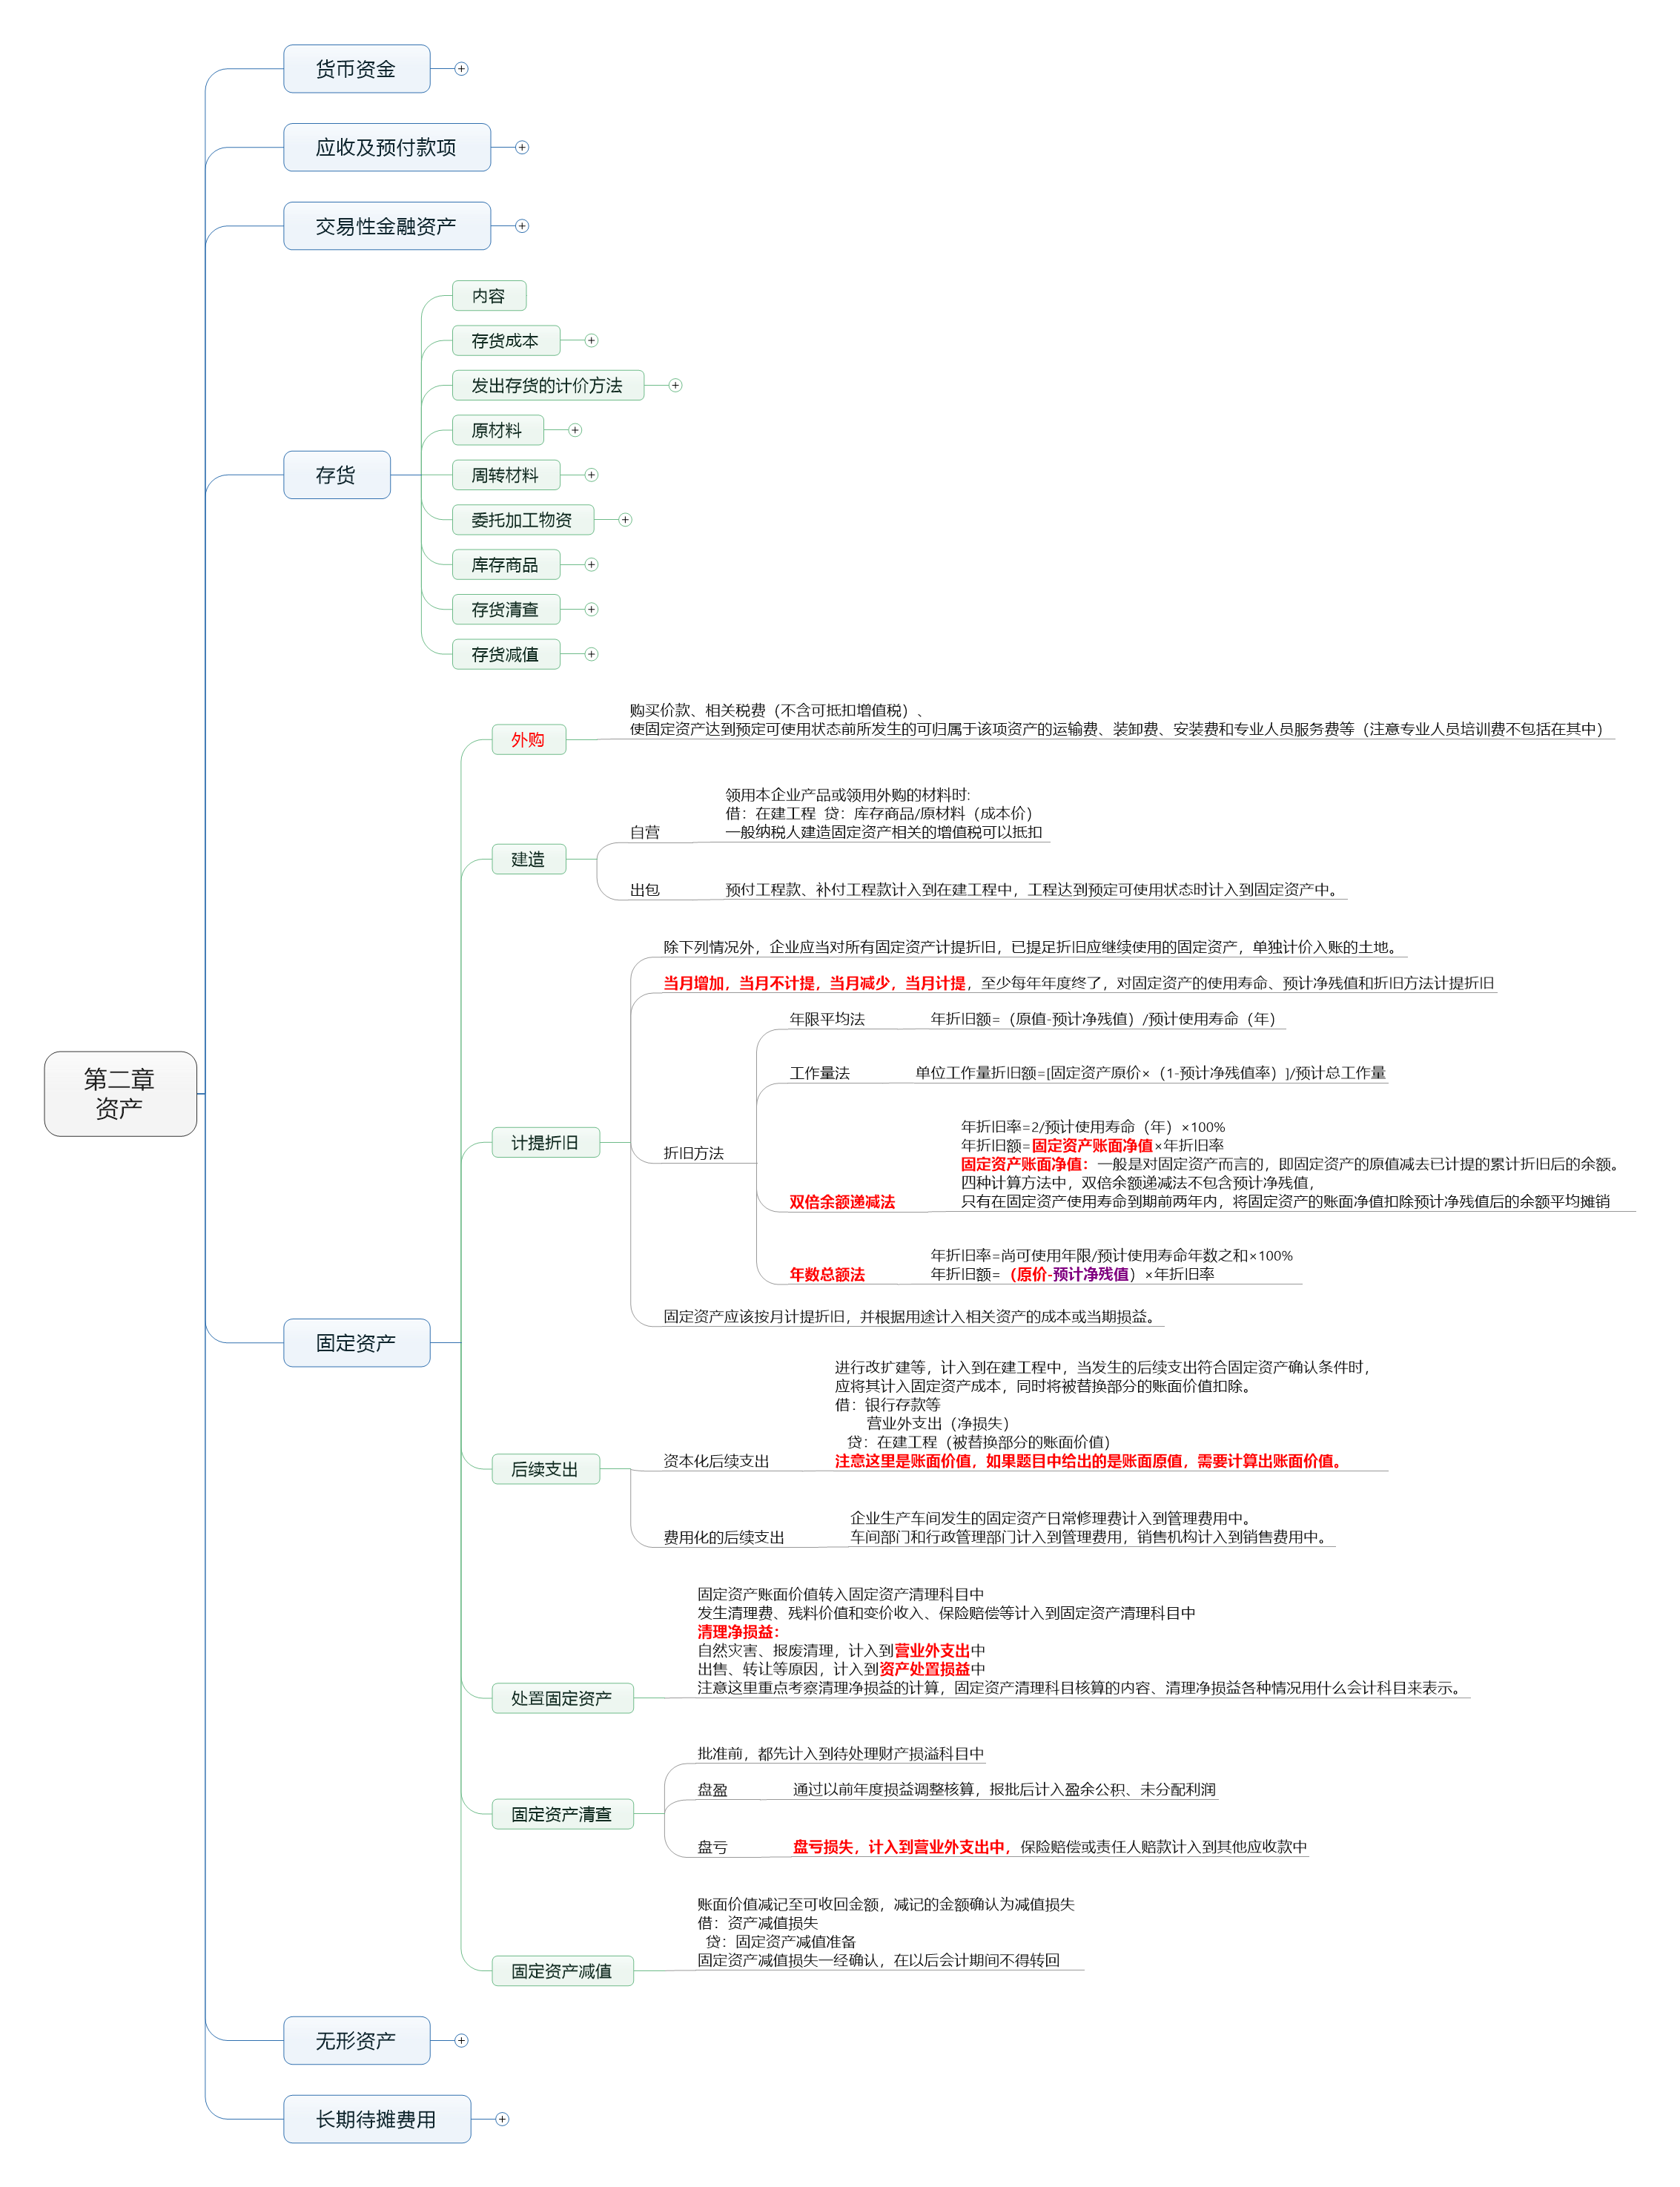Expand the 库存商品 plus icon
Viewport: 1680px width, 2187px height.
tap(591, 565)
